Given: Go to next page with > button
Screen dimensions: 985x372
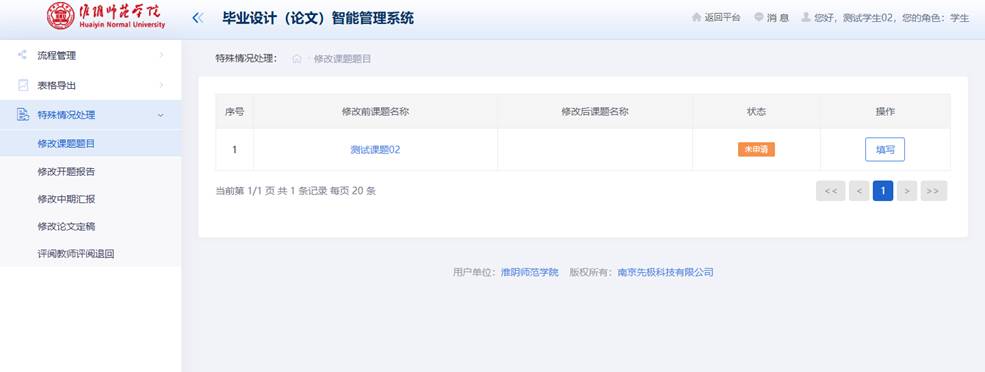Looking at the screenshot, I should (x=907, y=191).
